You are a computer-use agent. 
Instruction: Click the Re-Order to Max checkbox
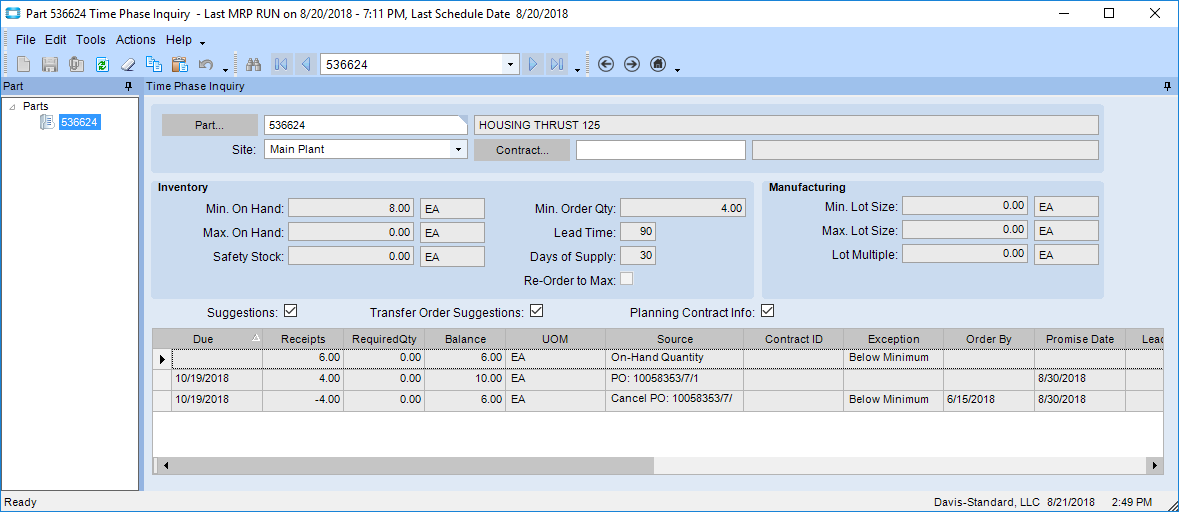click(626, 280)
